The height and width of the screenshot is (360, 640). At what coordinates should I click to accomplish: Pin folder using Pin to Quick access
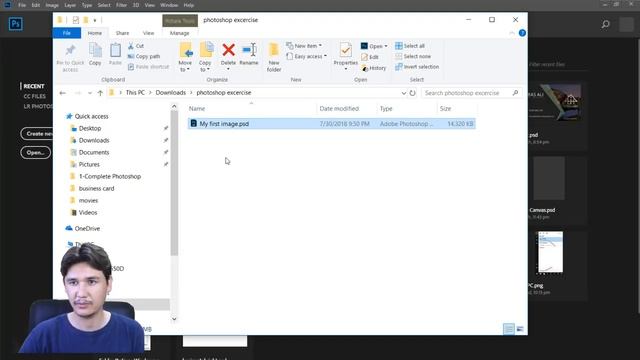(70, 57)
